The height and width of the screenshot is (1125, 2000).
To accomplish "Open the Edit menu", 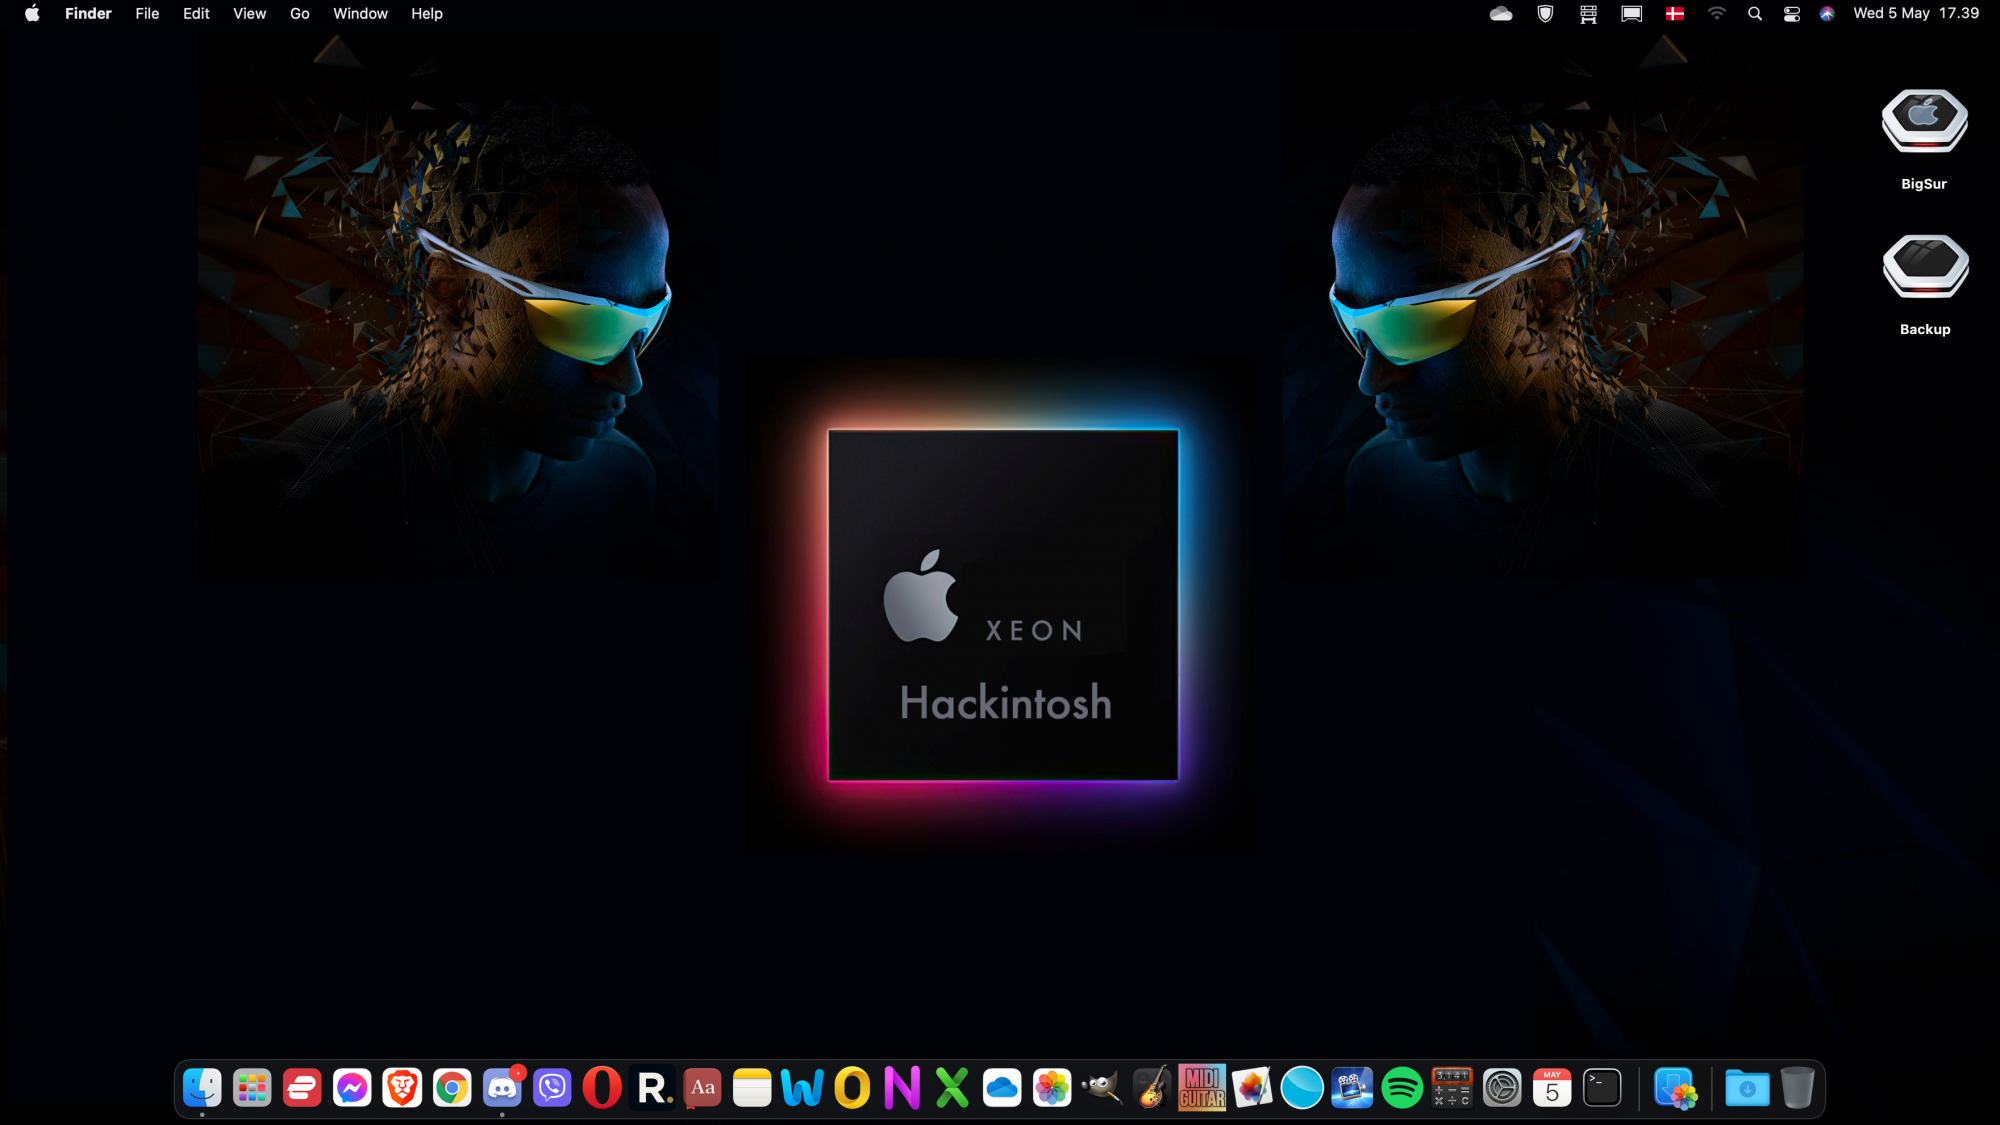I will [x=196, y=13].
